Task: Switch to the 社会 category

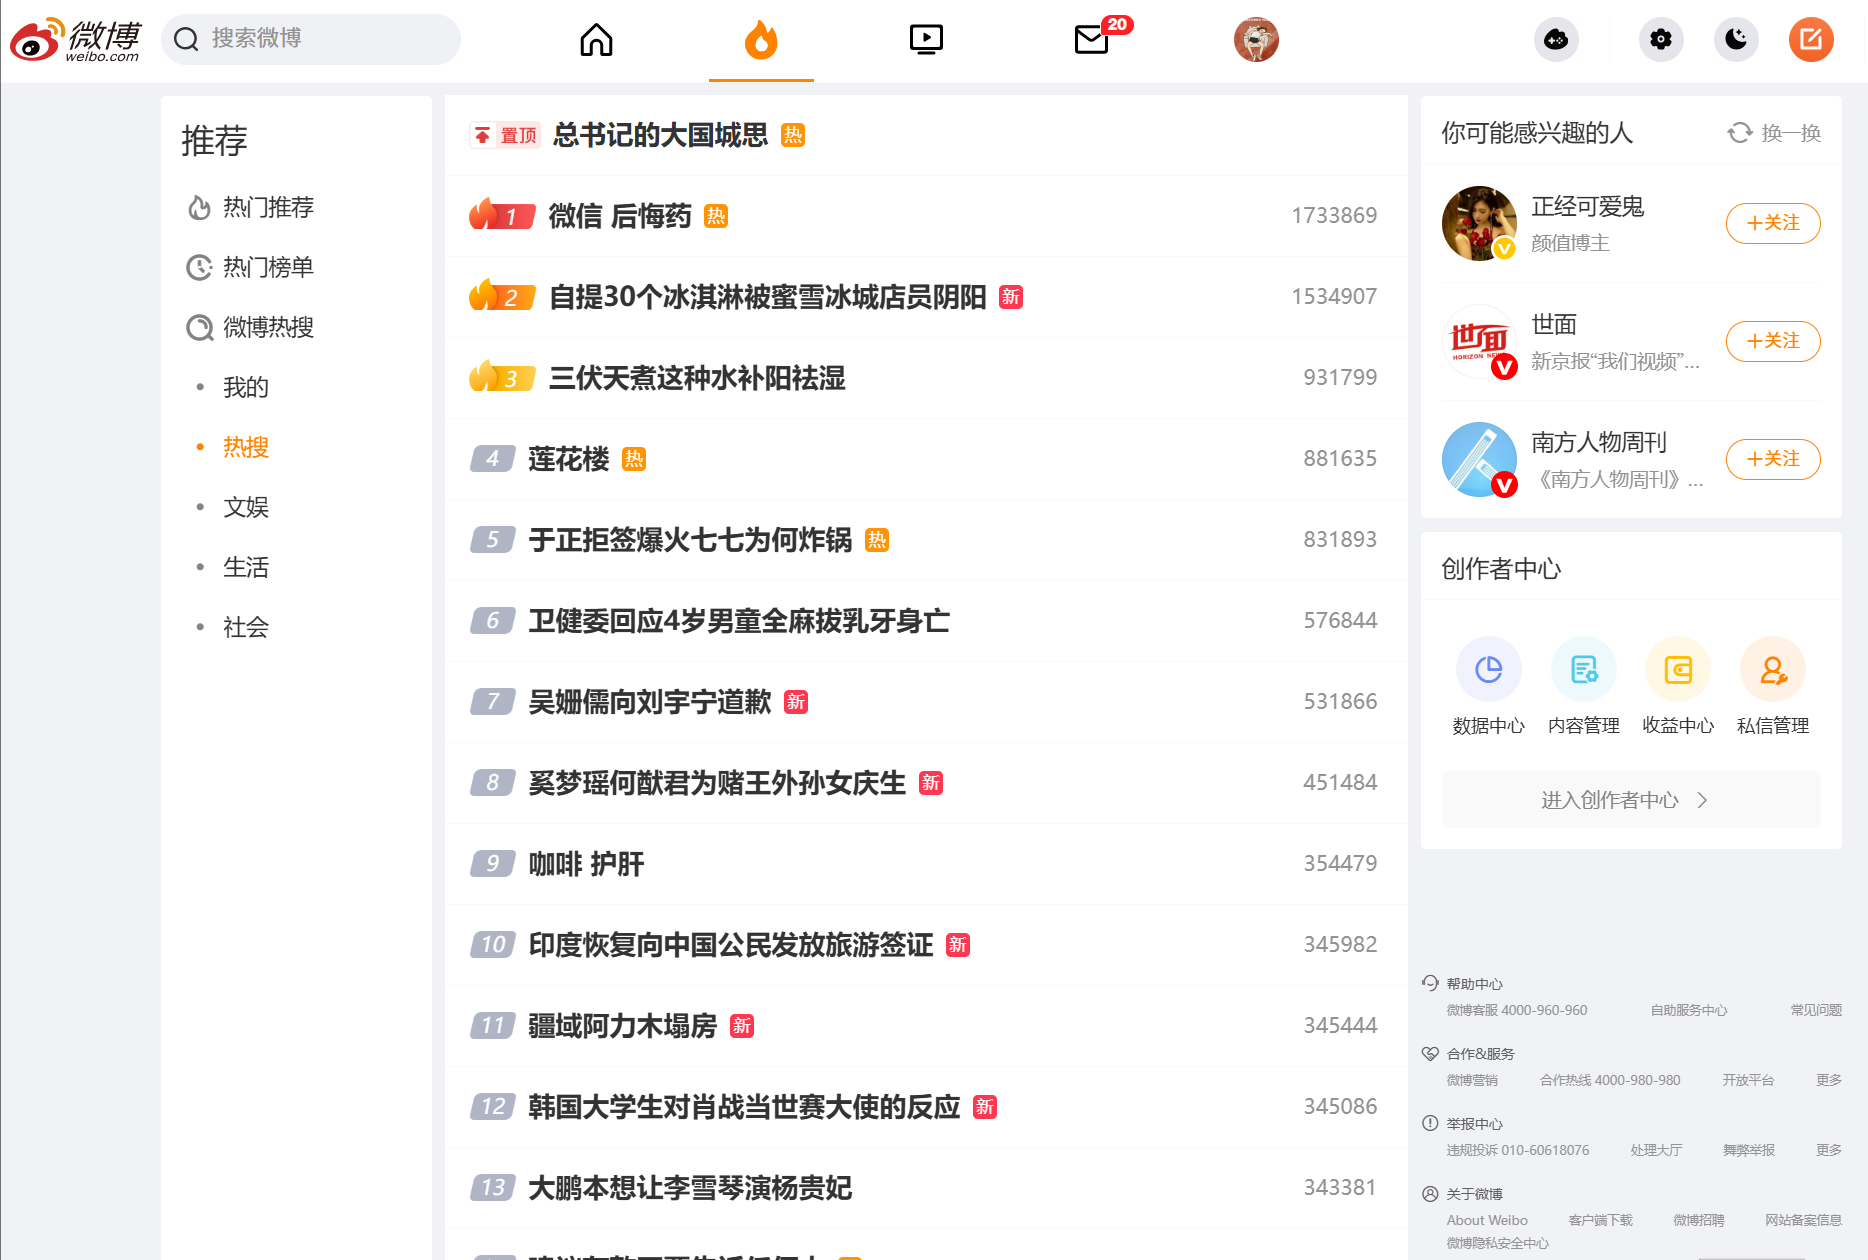Action: tap(246, 627)
